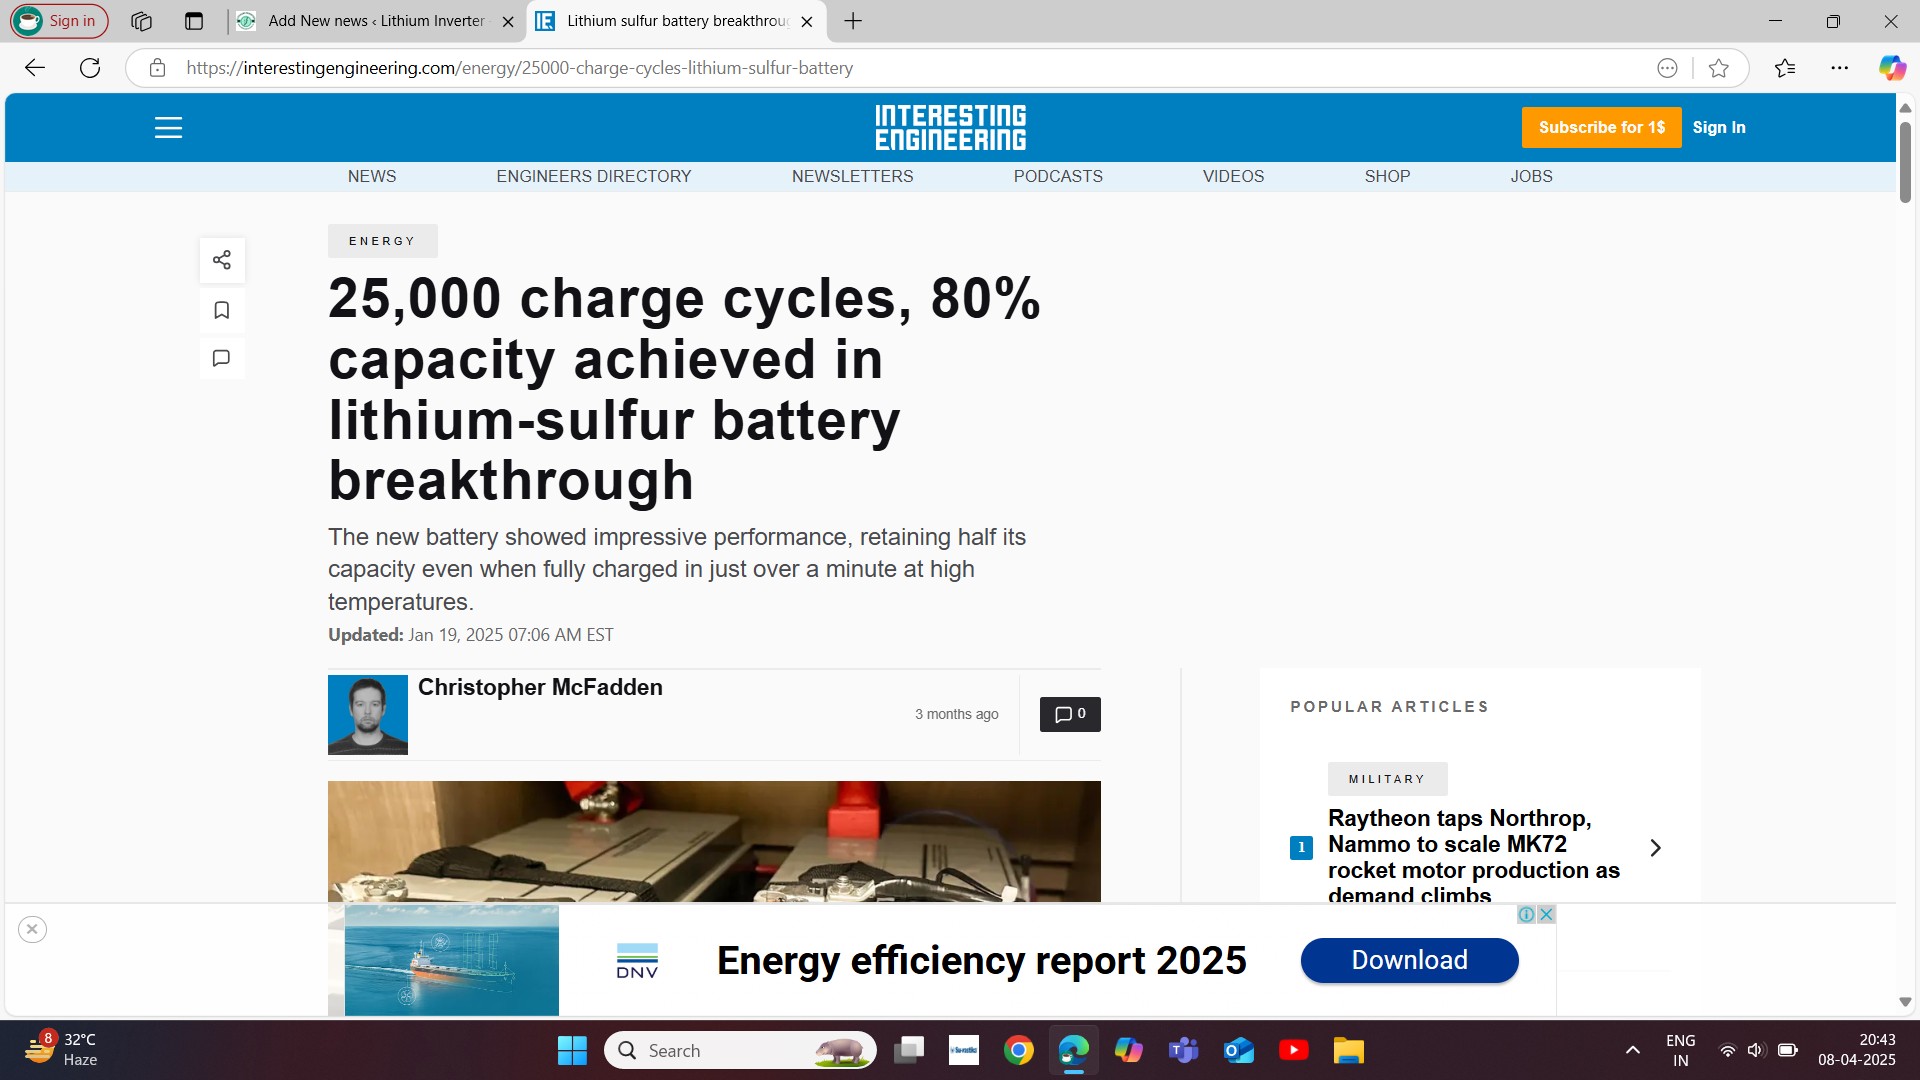This screenshot has width=1920, height=1080.
Task: Click the Subscribe for 1$ button
Action: (x=1601, y=127)
